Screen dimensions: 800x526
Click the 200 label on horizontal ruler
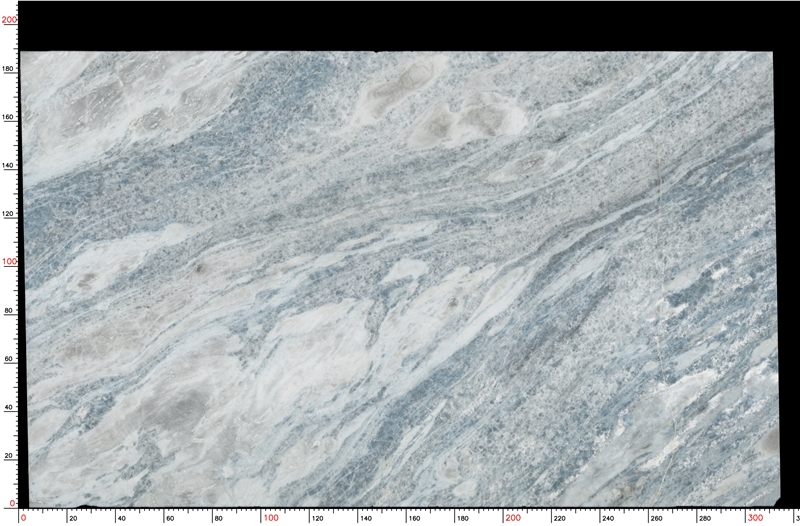pos(513,518)
